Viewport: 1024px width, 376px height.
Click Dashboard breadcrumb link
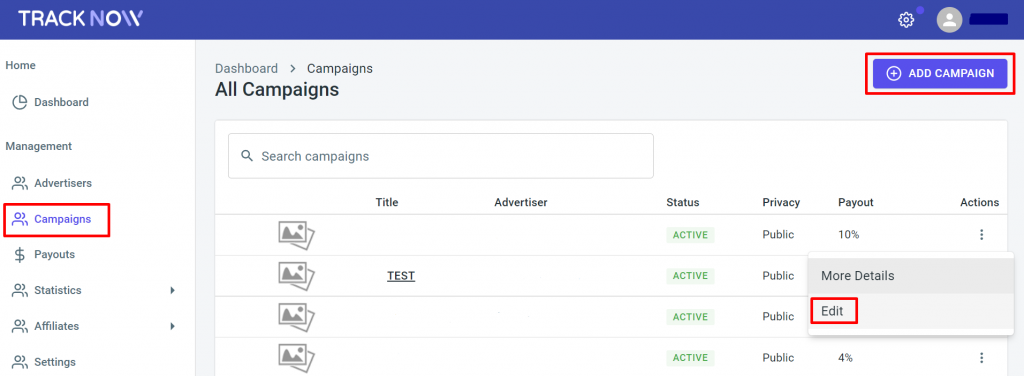pyautogui.click(x=246, y=69)
